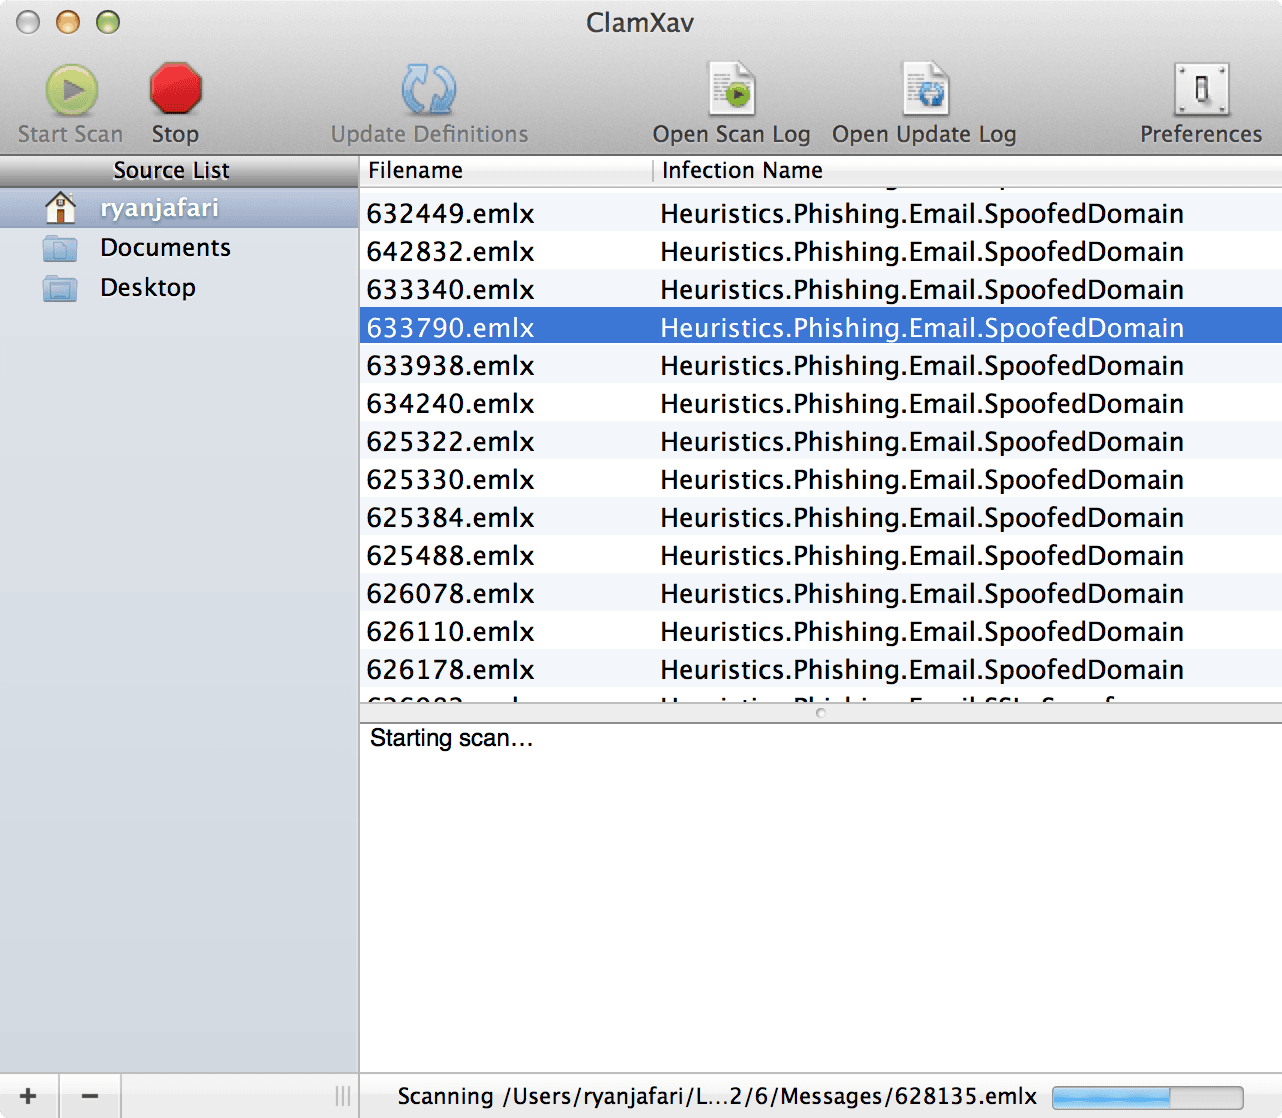Select file 633790.emlx
Image resolution: width=1282 pixels, height=1118 pixels.
(450, 328)
